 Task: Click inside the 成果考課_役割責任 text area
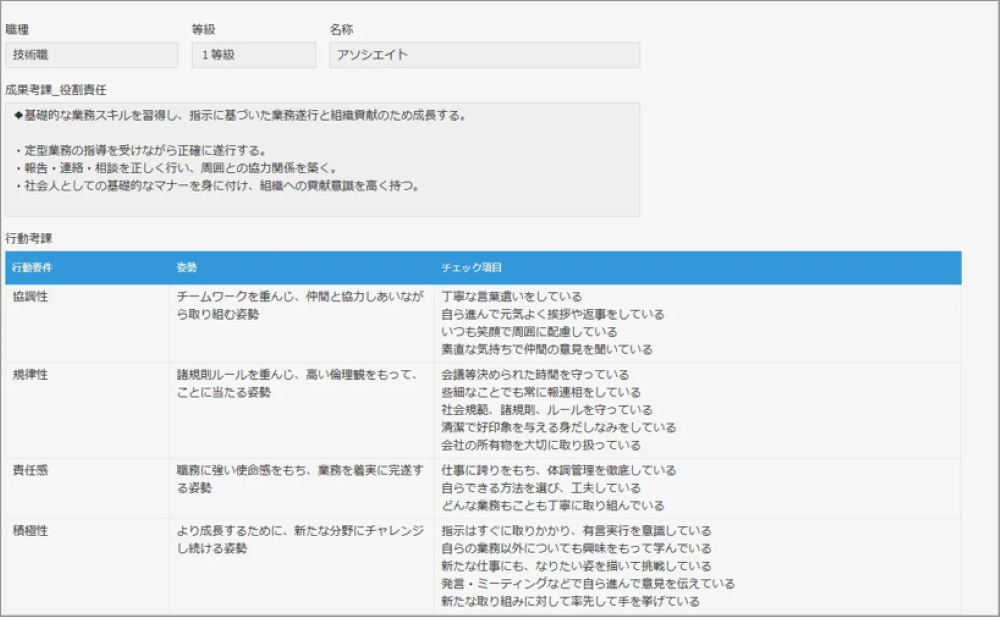(322, 159)
